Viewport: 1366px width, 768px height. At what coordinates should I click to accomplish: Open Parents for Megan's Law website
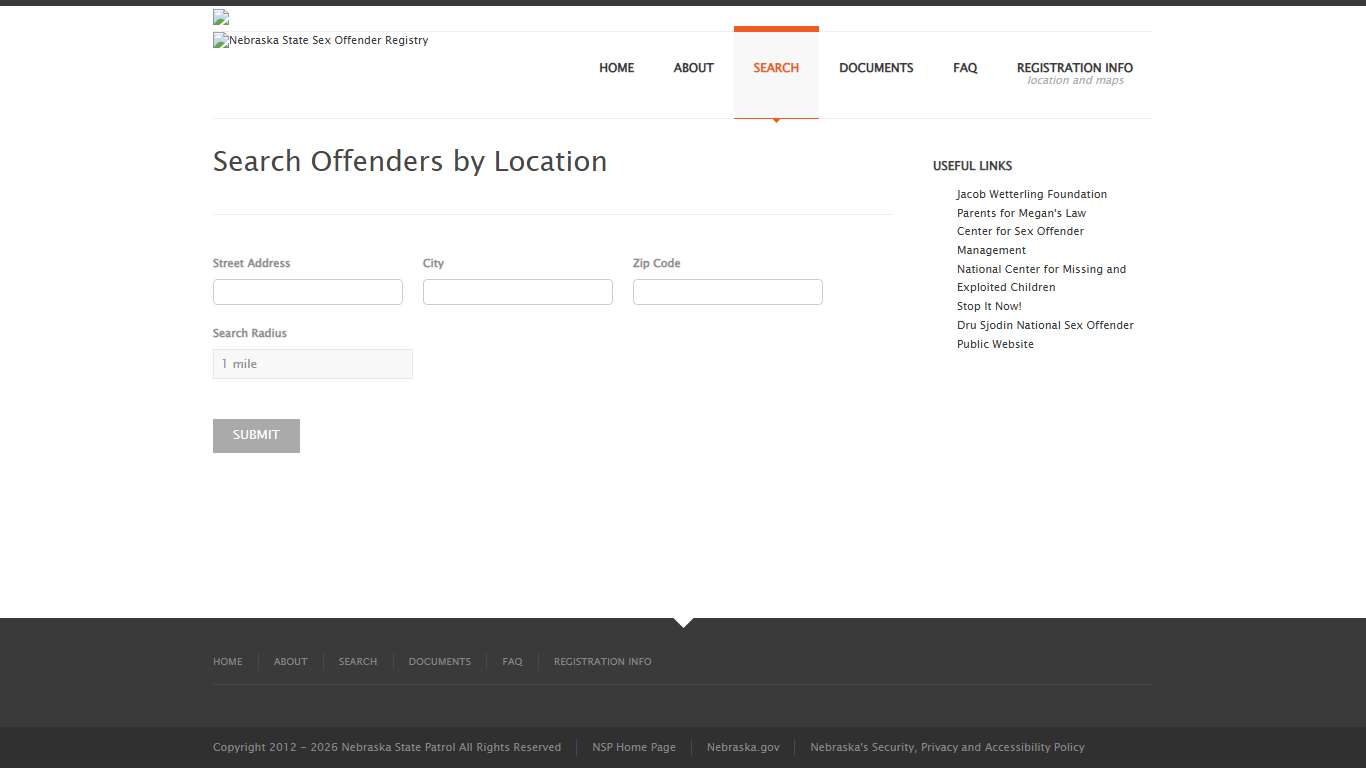point(1021,213)
